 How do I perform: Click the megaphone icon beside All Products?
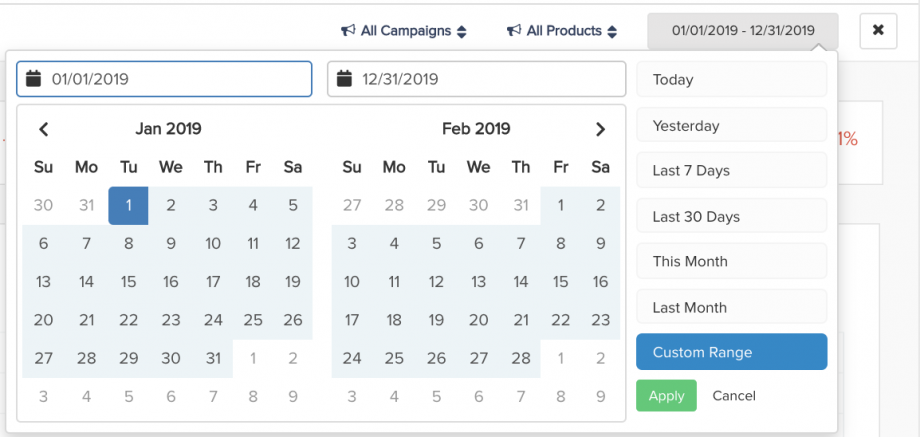(x=514, y=31)
